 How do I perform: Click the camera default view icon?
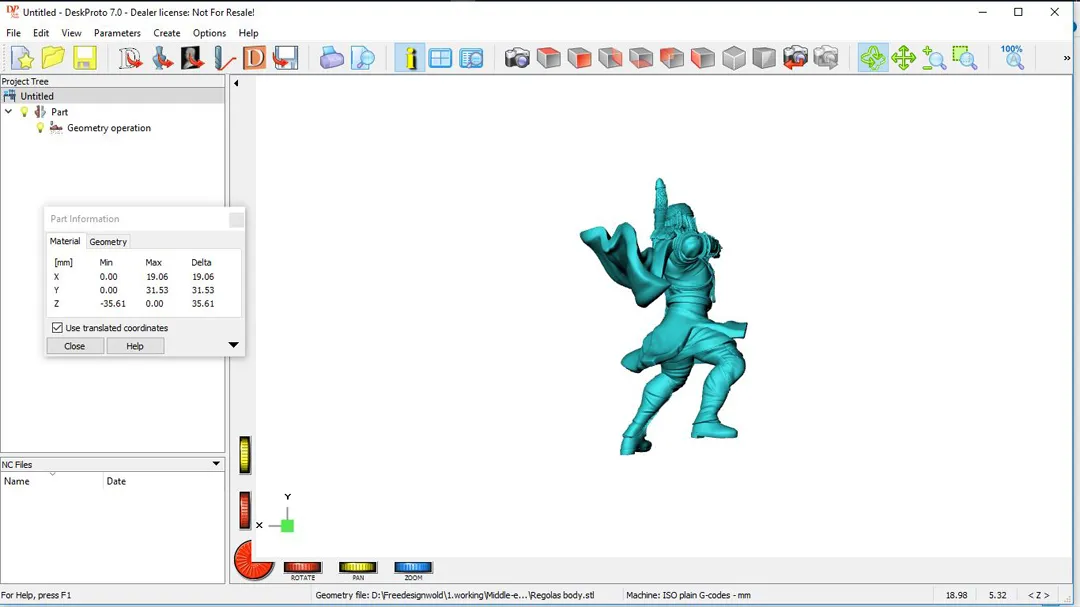tap(517, 58)
